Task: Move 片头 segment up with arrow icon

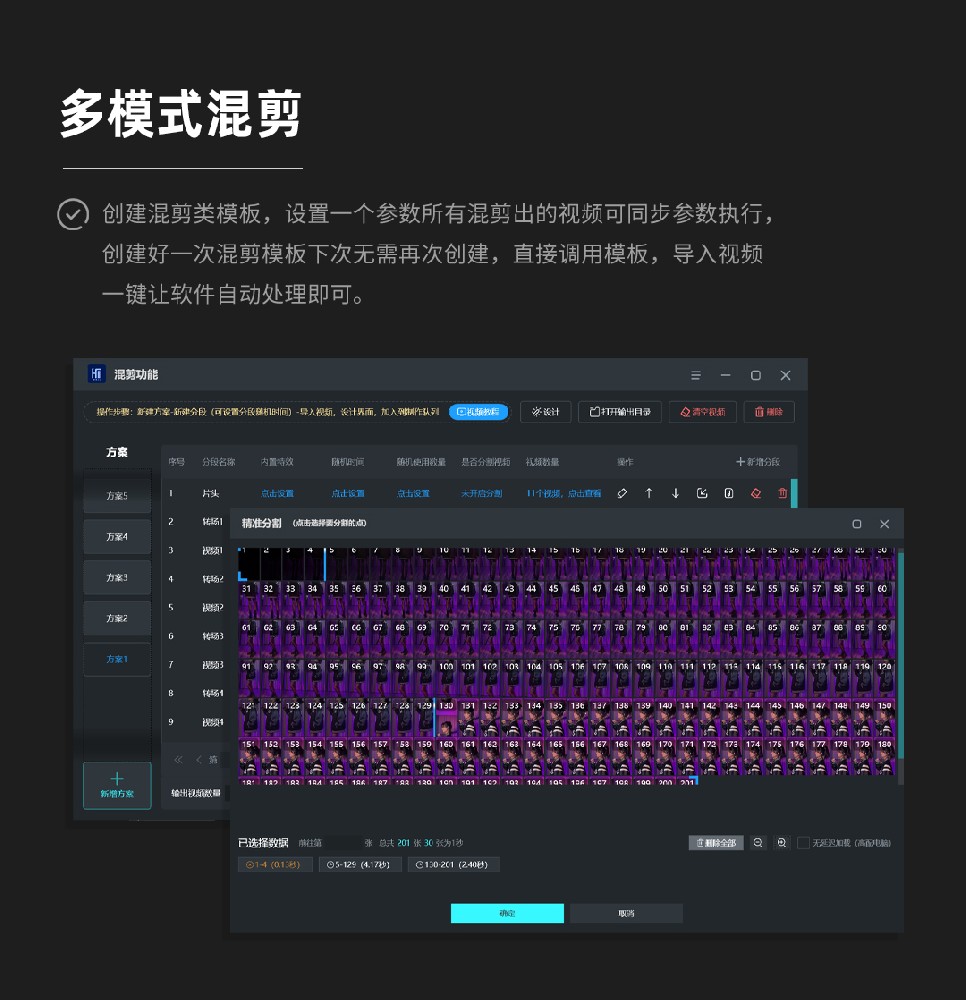Action: coord(648,493)
